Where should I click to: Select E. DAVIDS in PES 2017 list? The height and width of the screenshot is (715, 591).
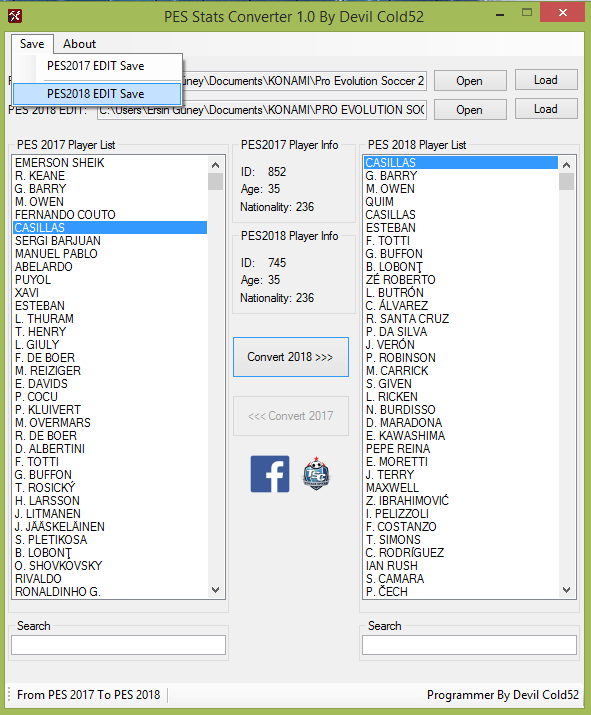click(x=110, y=383)
